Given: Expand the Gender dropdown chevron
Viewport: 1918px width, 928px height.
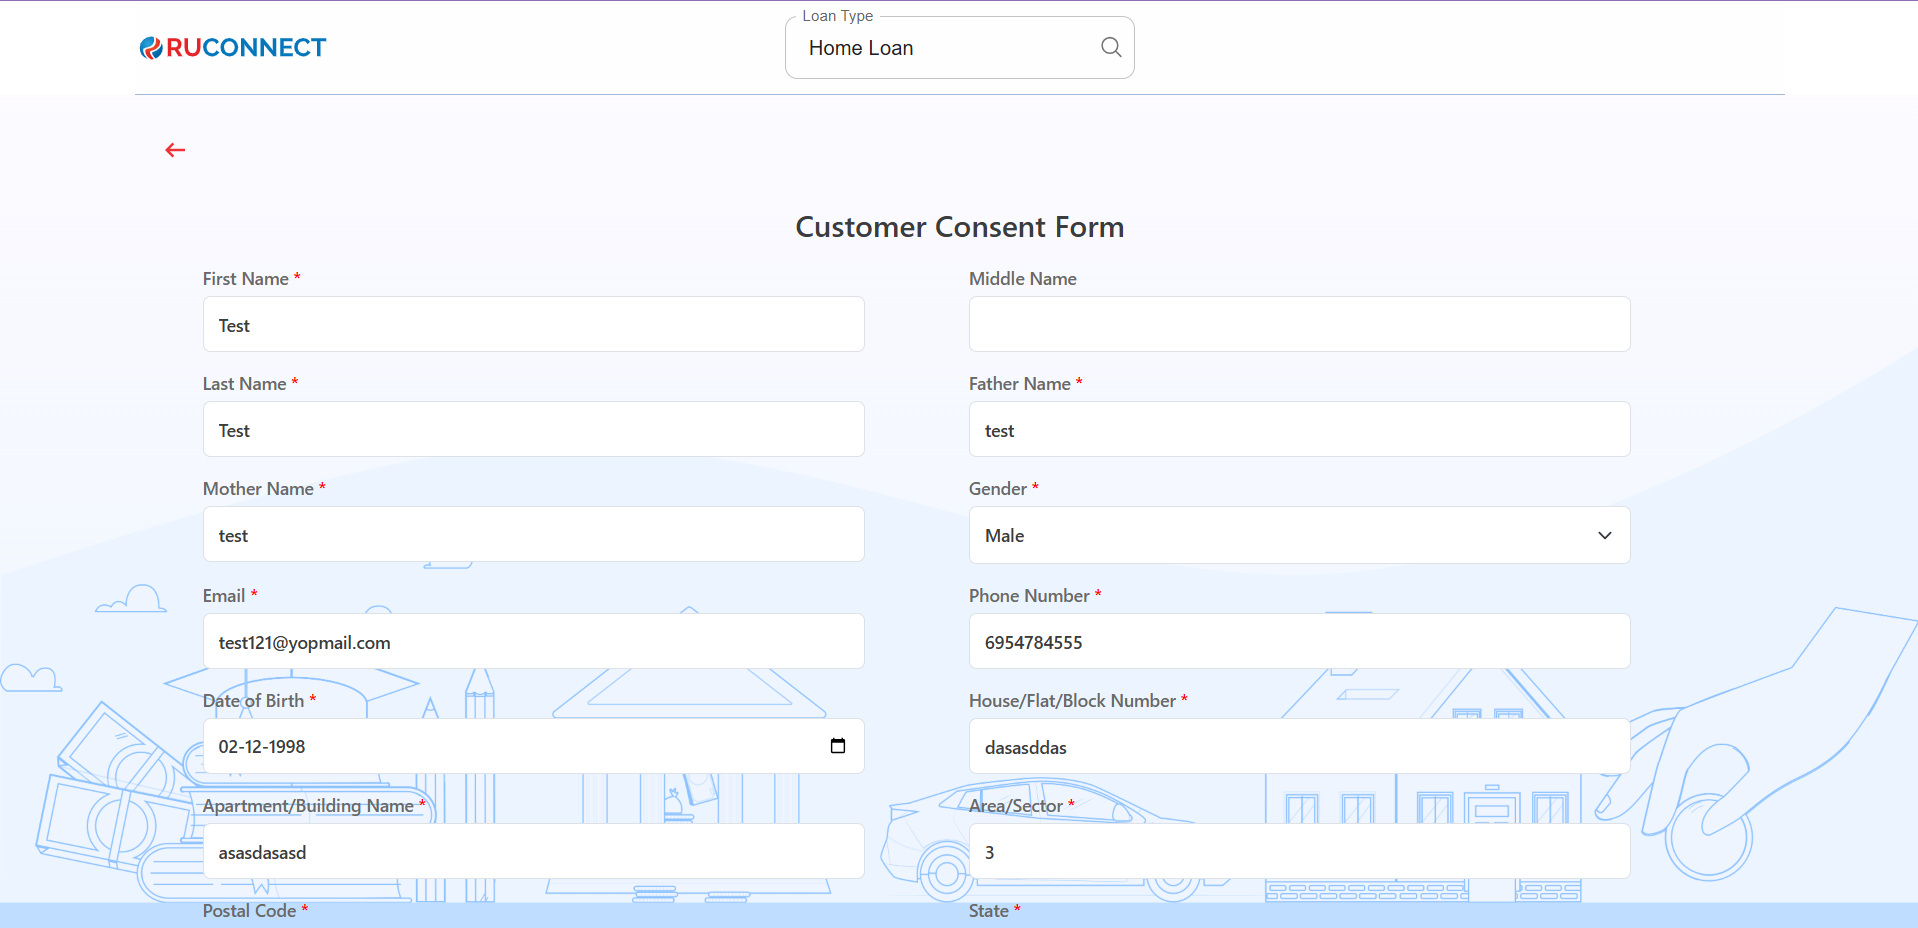Looking at the screenshot, I should [x=1604, y=536].
